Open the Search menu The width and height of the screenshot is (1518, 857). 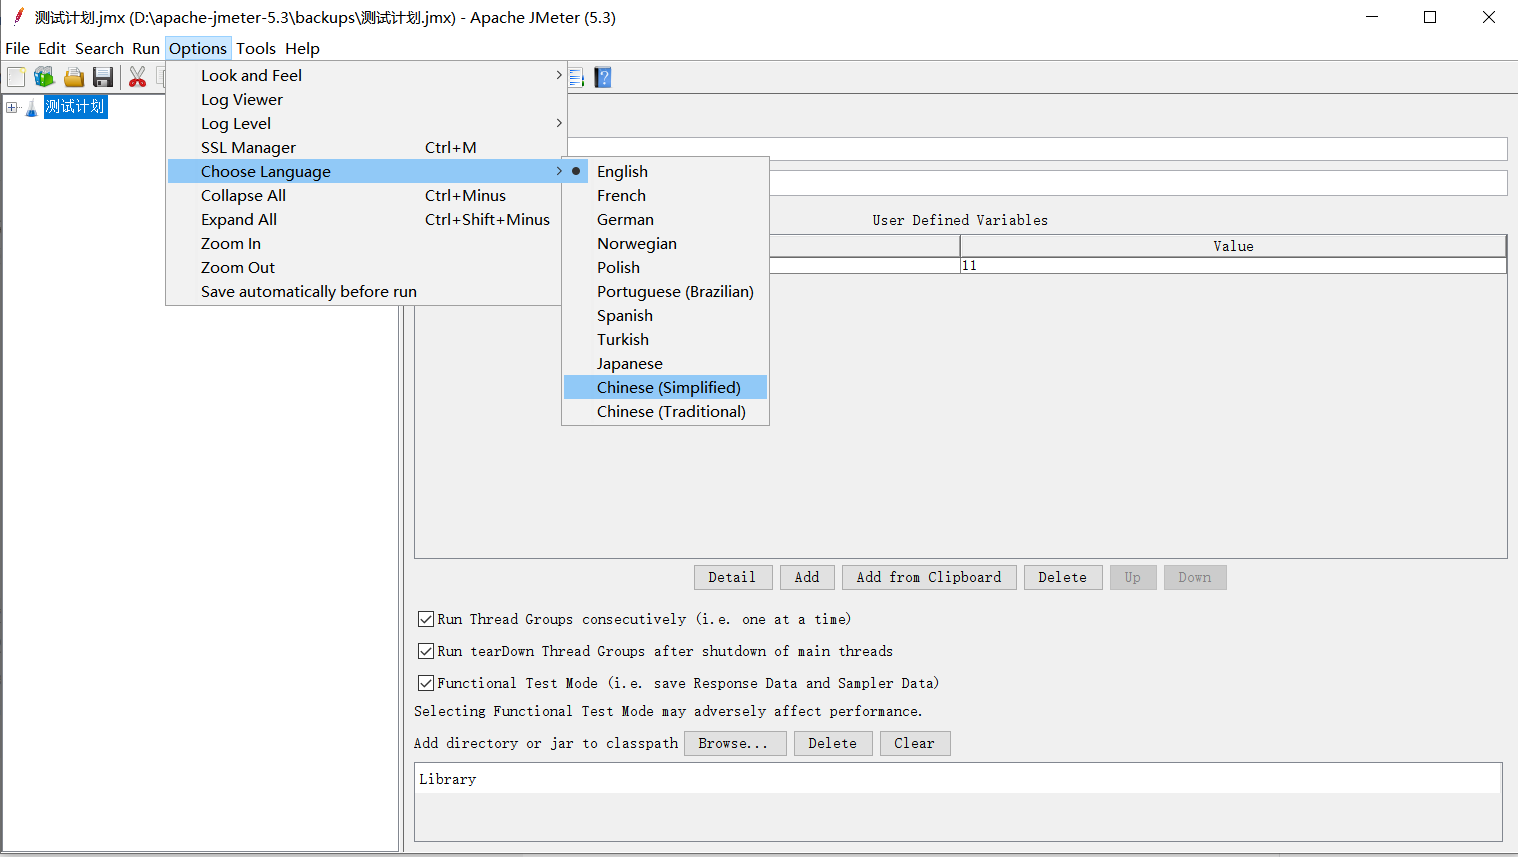tap(99, 48)
